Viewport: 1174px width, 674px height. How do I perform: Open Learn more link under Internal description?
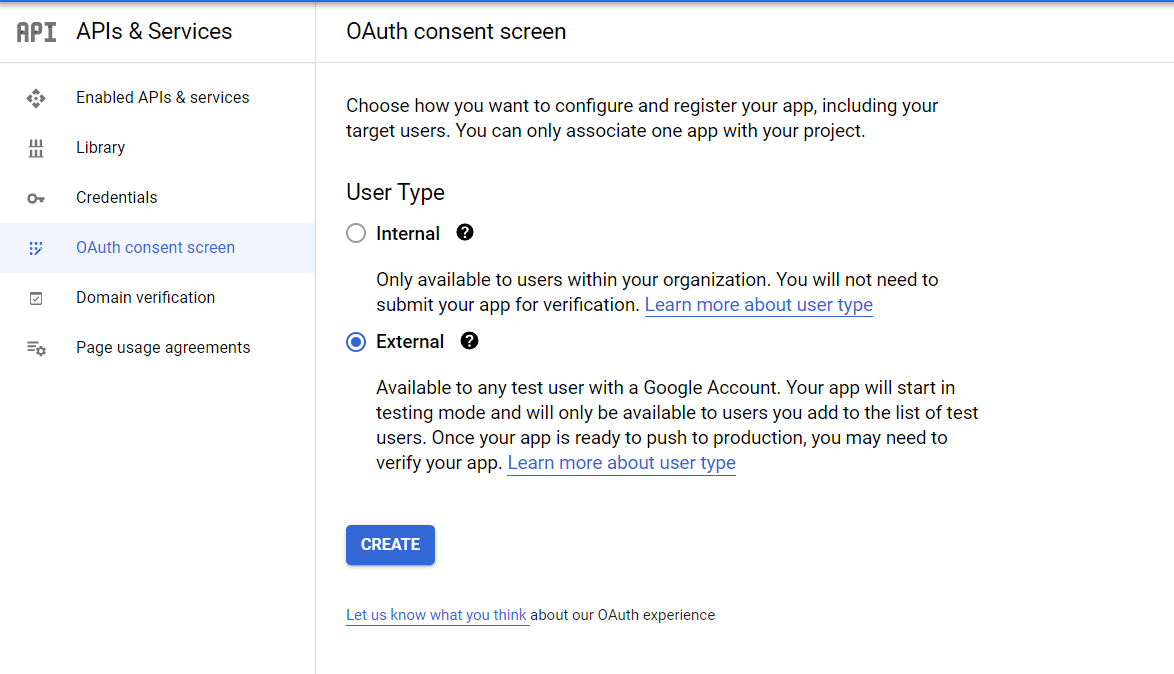758,305
